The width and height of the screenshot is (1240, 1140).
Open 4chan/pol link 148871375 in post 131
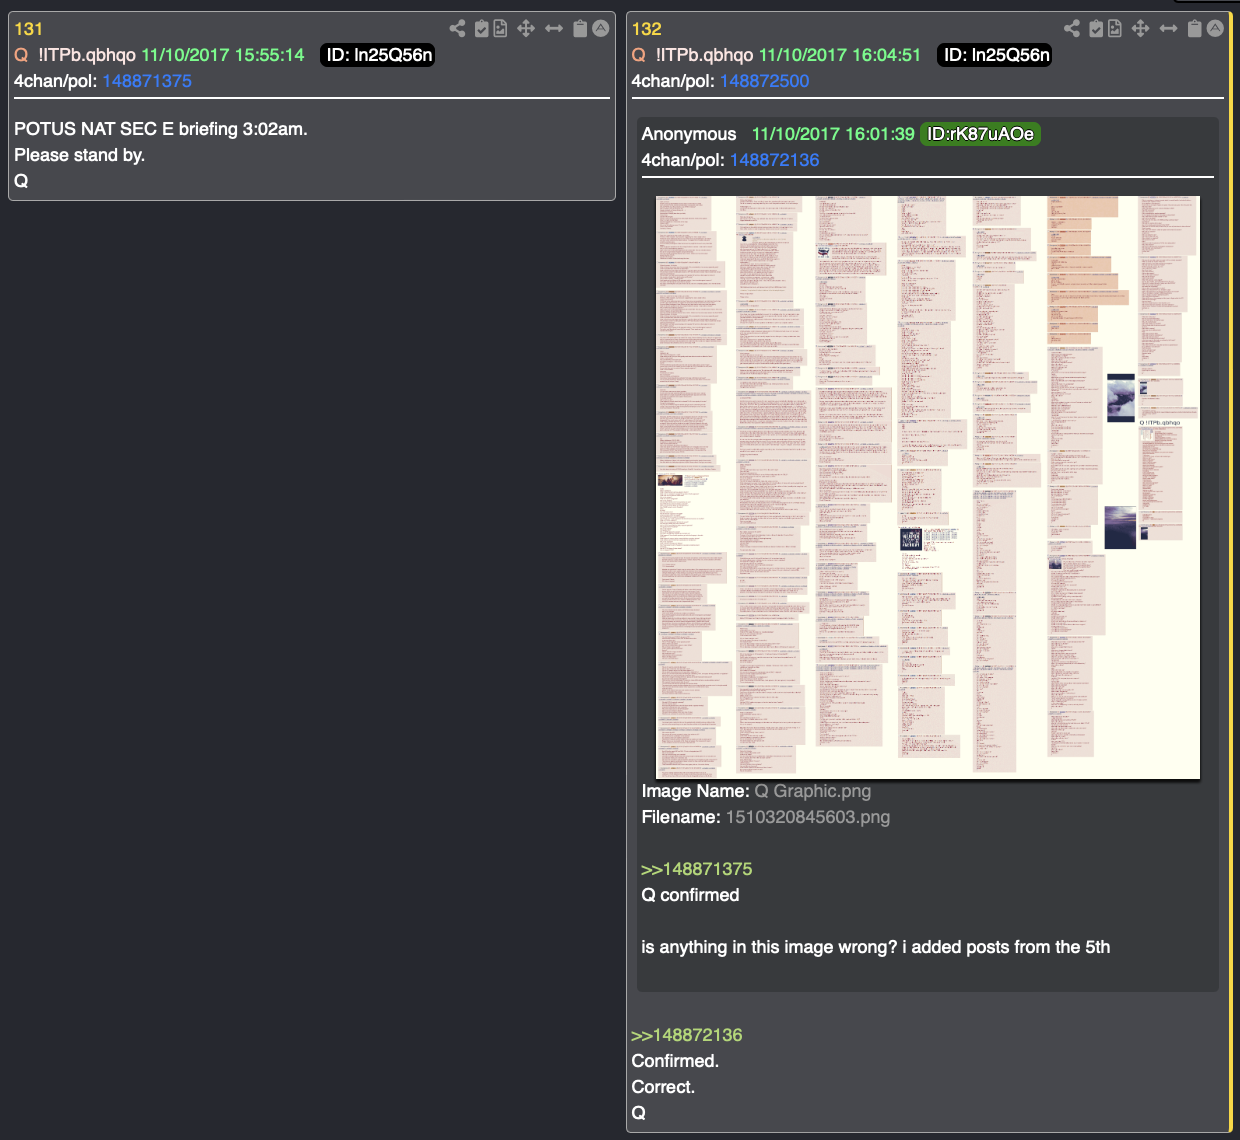pyautogui.click(x=147, y=81)
